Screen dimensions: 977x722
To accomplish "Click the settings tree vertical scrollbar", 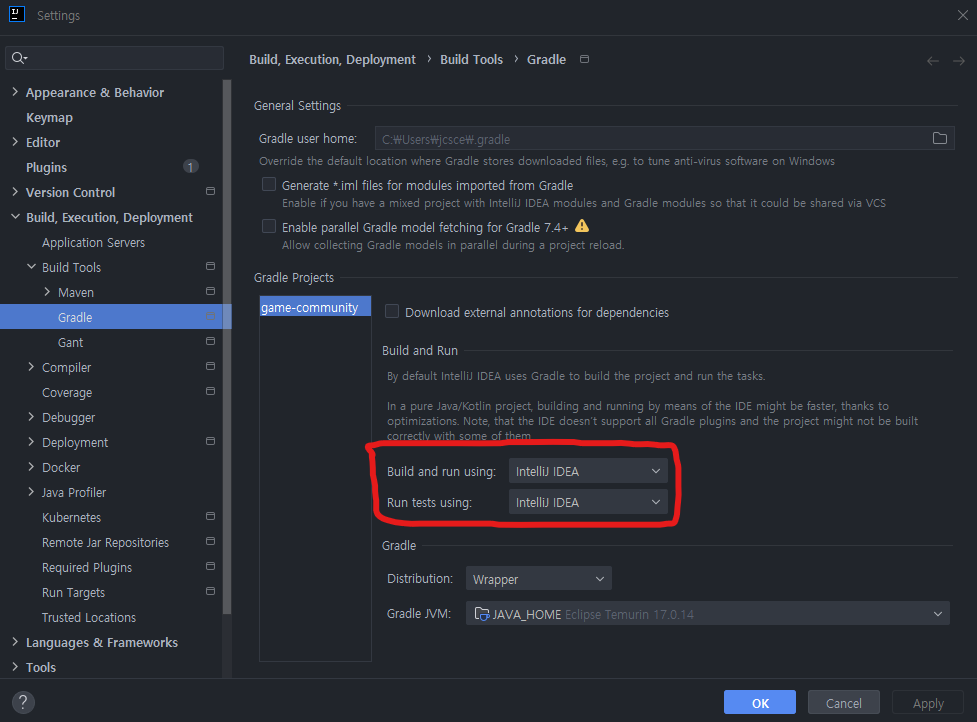I will [227, 346].
